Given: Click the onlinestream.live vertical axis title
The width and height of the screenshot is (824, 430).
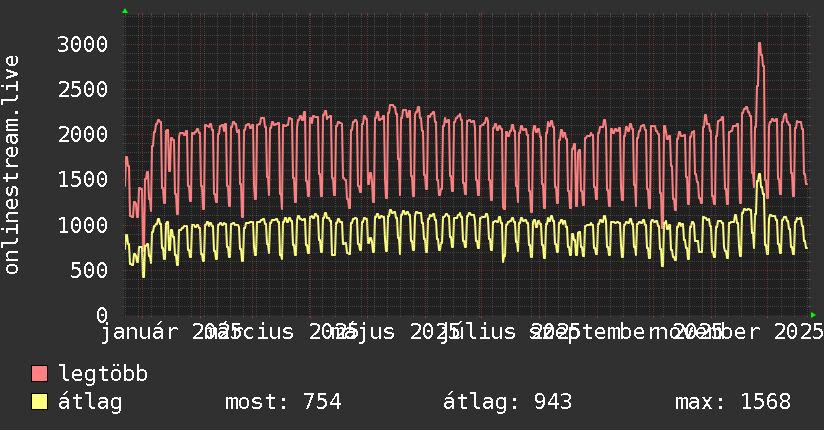Looking at the screenshot, I should pos(11,165).
